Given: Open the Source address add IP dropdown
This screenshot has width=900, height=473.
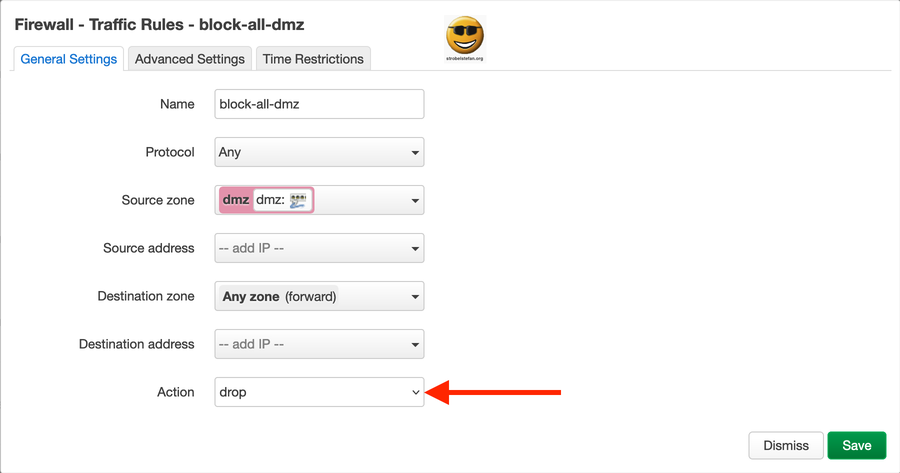Looking at the screenshot, I should click(319, 248).
